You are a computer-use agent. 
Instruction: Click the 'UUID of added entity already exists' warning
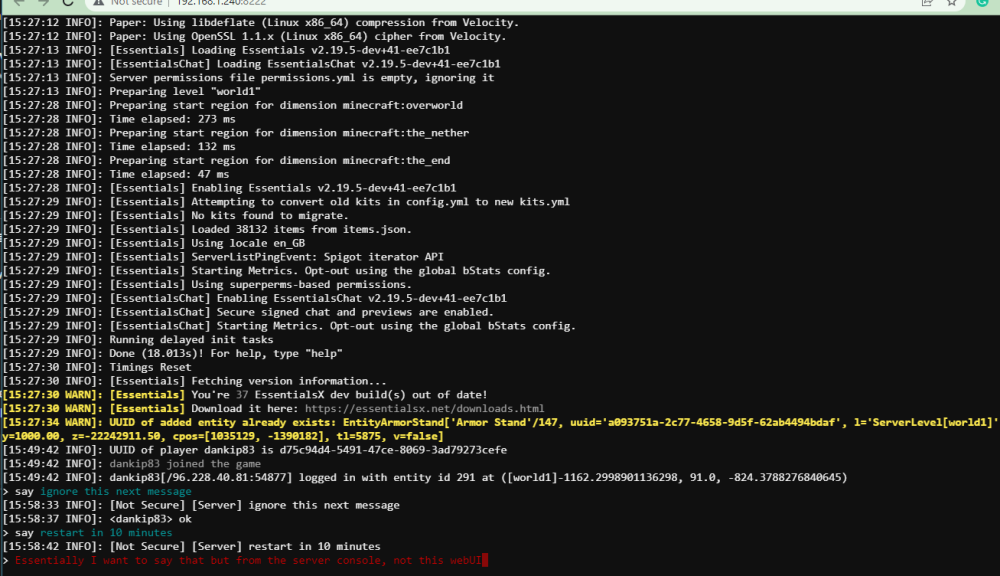pyautogui.click(x=500, y=429)
